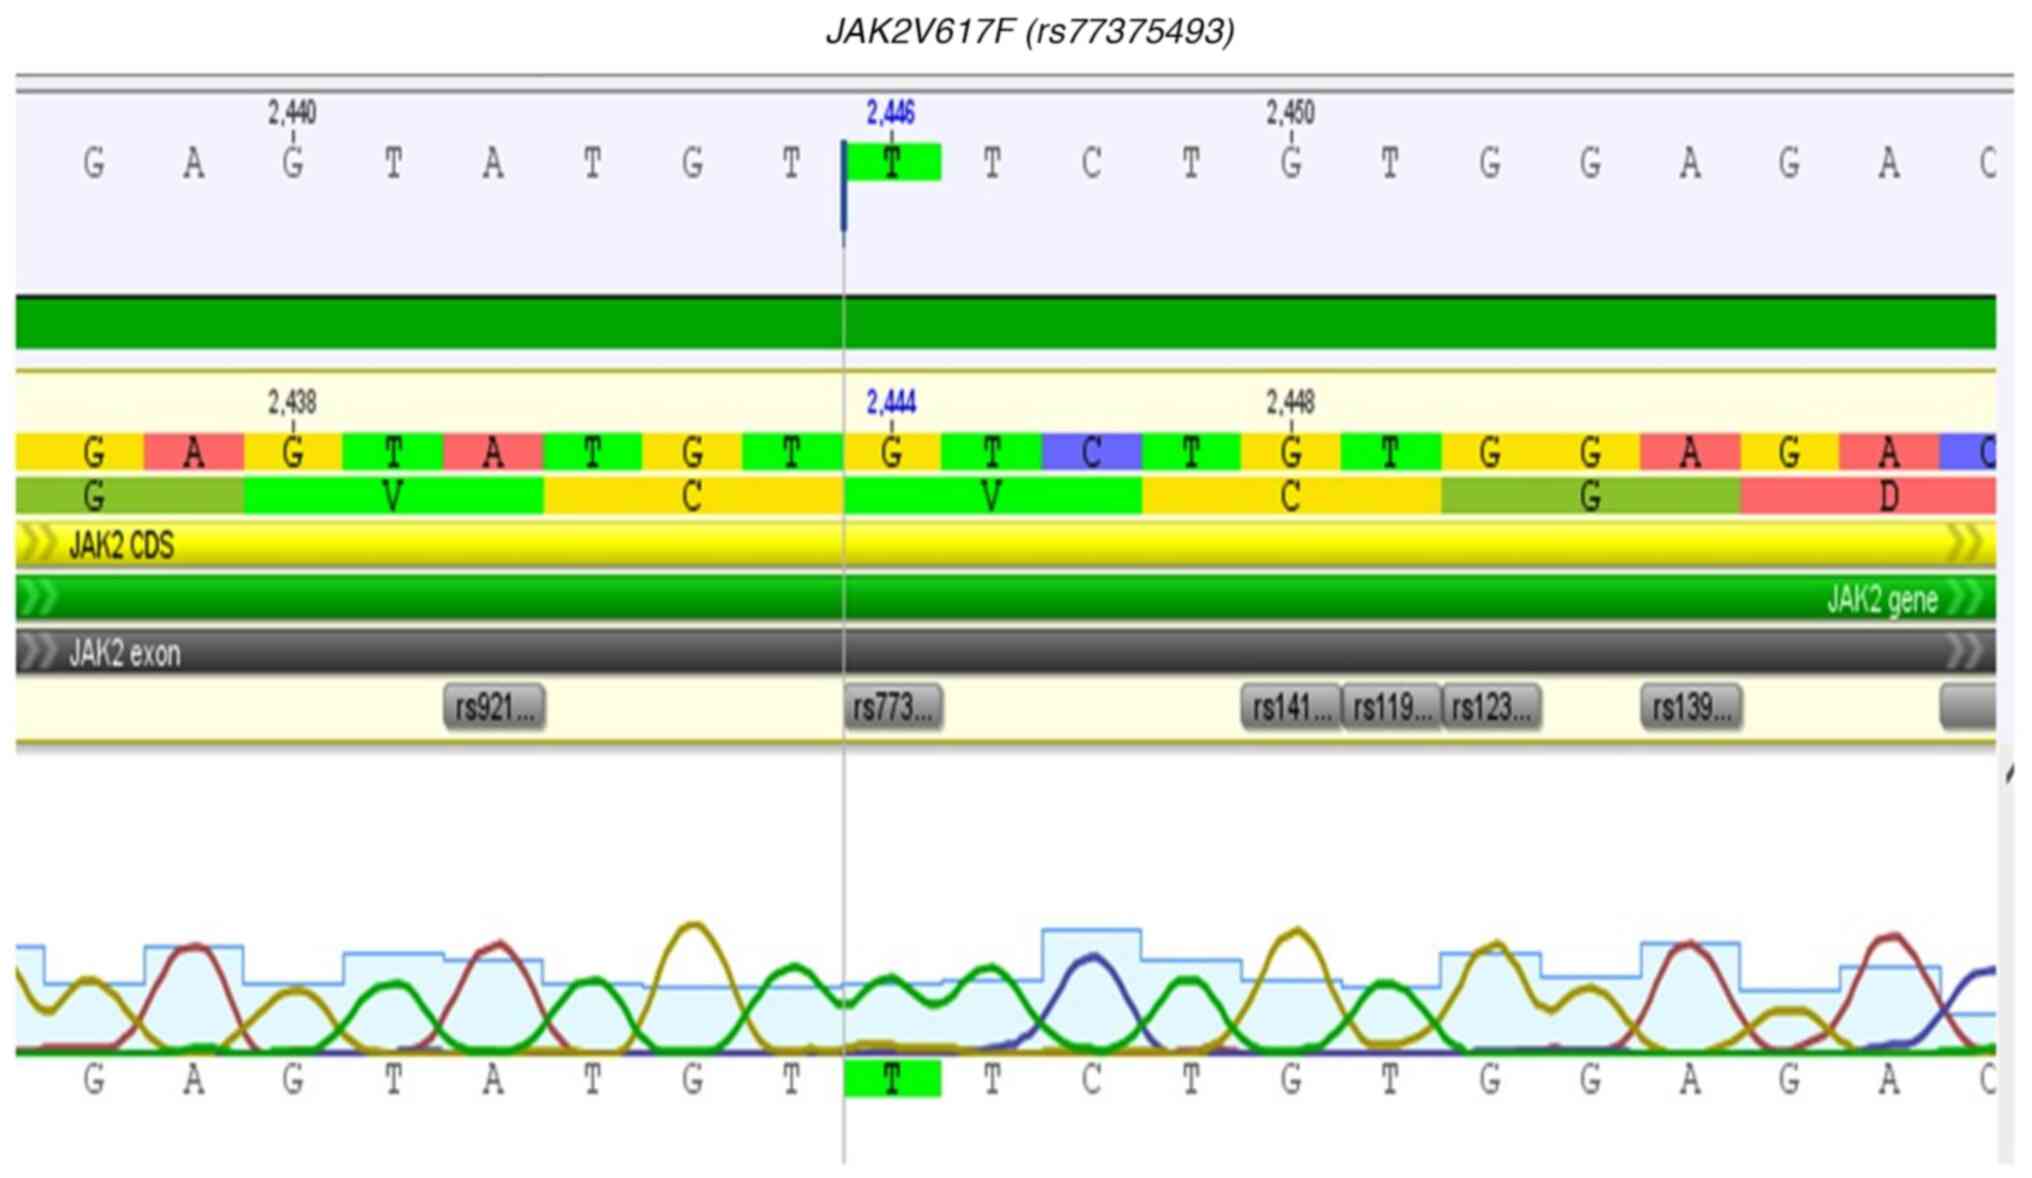This screenshot has height=1178, width=2032.
Task: Click the right arrow on JAK2 gene
Action: [1966, 599]
